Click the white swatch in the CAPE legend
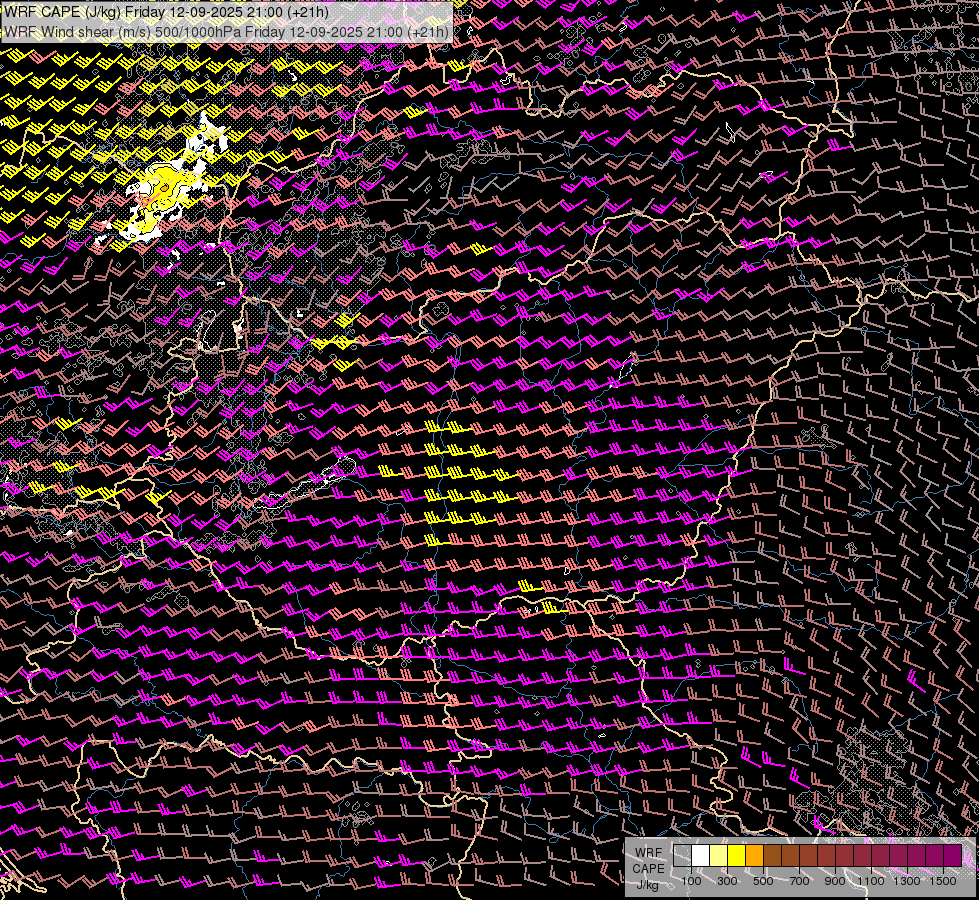 [701, 856]
